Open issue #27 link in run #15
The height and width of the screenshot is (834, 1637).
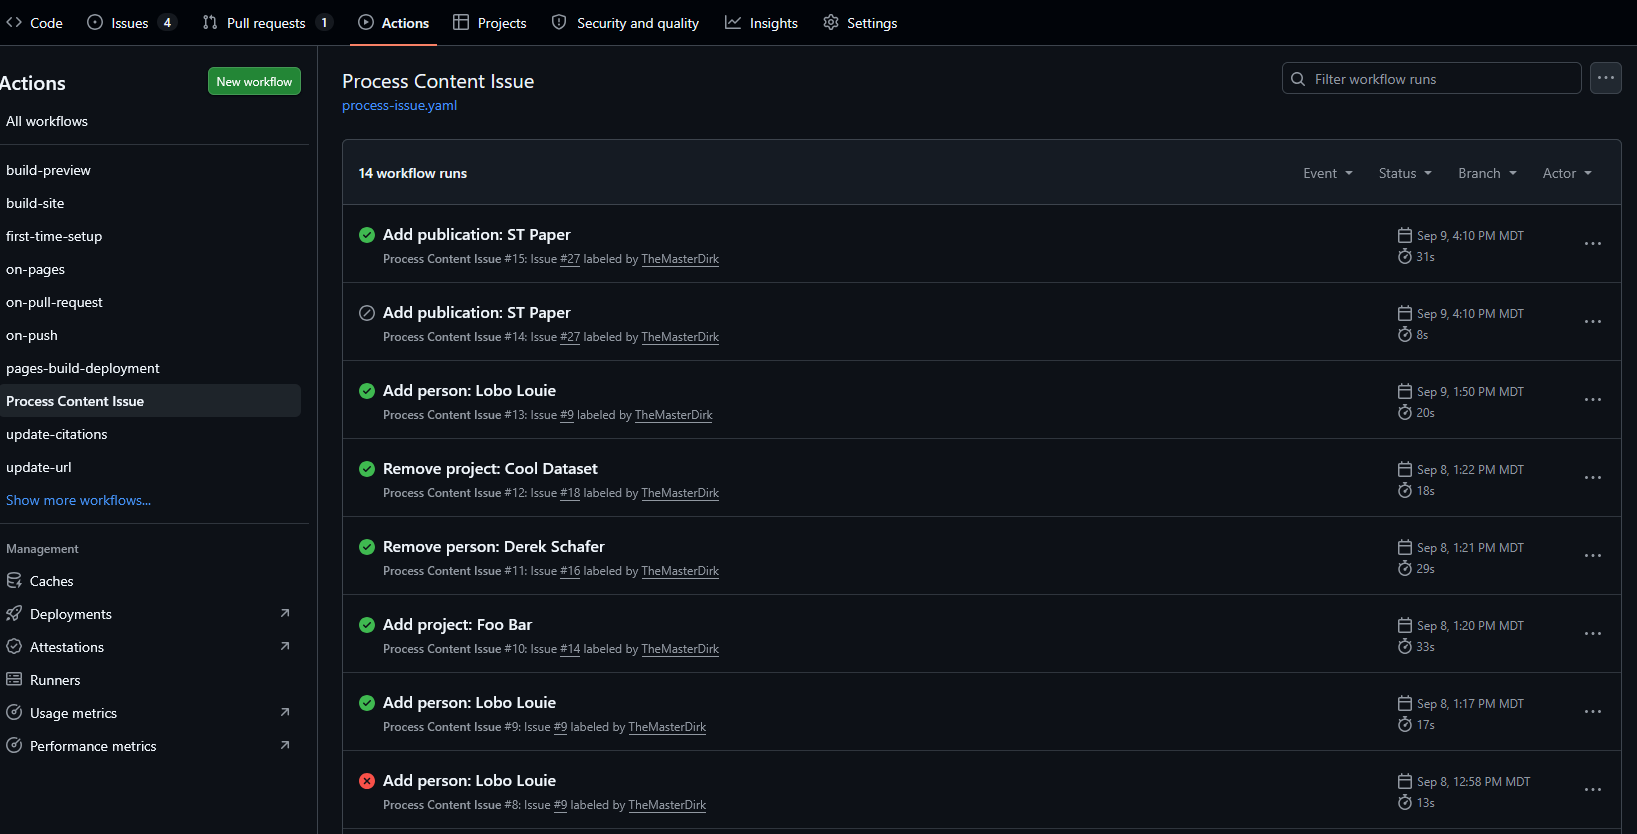coord(570,259)
